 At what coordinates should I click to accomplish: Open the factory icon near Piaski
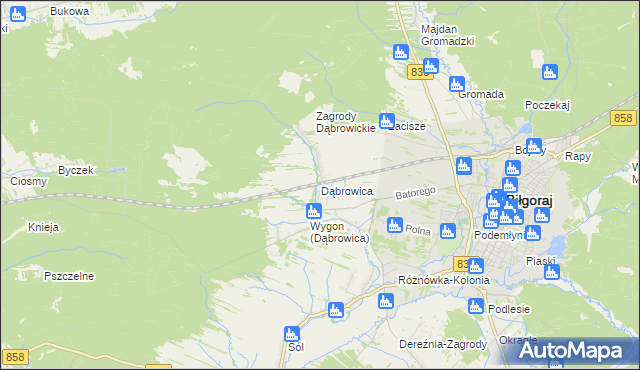click(x=552, y=272)
